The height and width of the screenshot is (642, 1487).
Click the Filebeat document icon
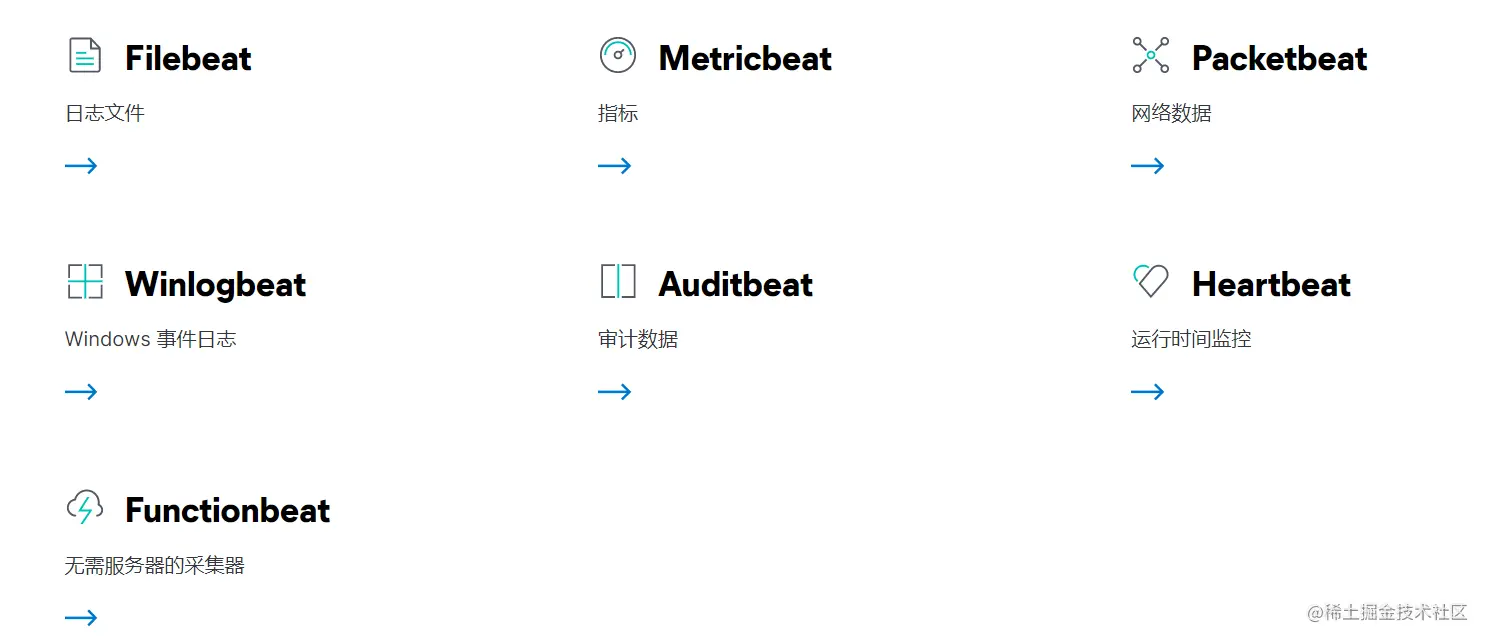(x=85, y=55)
